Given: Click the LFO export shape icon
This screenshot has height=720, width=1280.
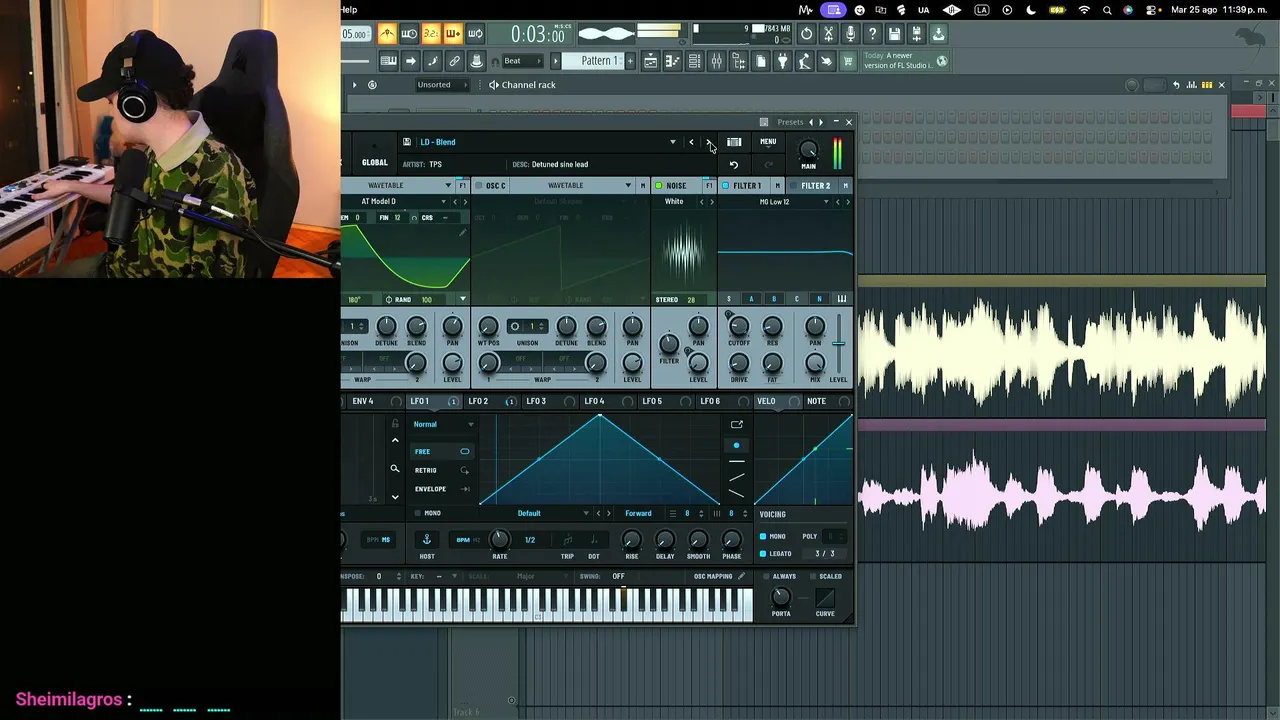Looking at the screenshot, I should pyautogui.click(x=737, y=425).
